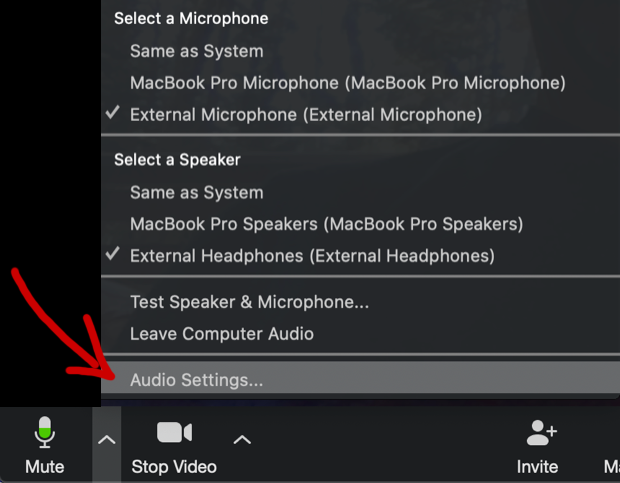The width and height of the screenshot is (620, 483).
Task: Expand the video options chevron beside Stop Video
Action: pyautogui.click(x=242, y=440)
